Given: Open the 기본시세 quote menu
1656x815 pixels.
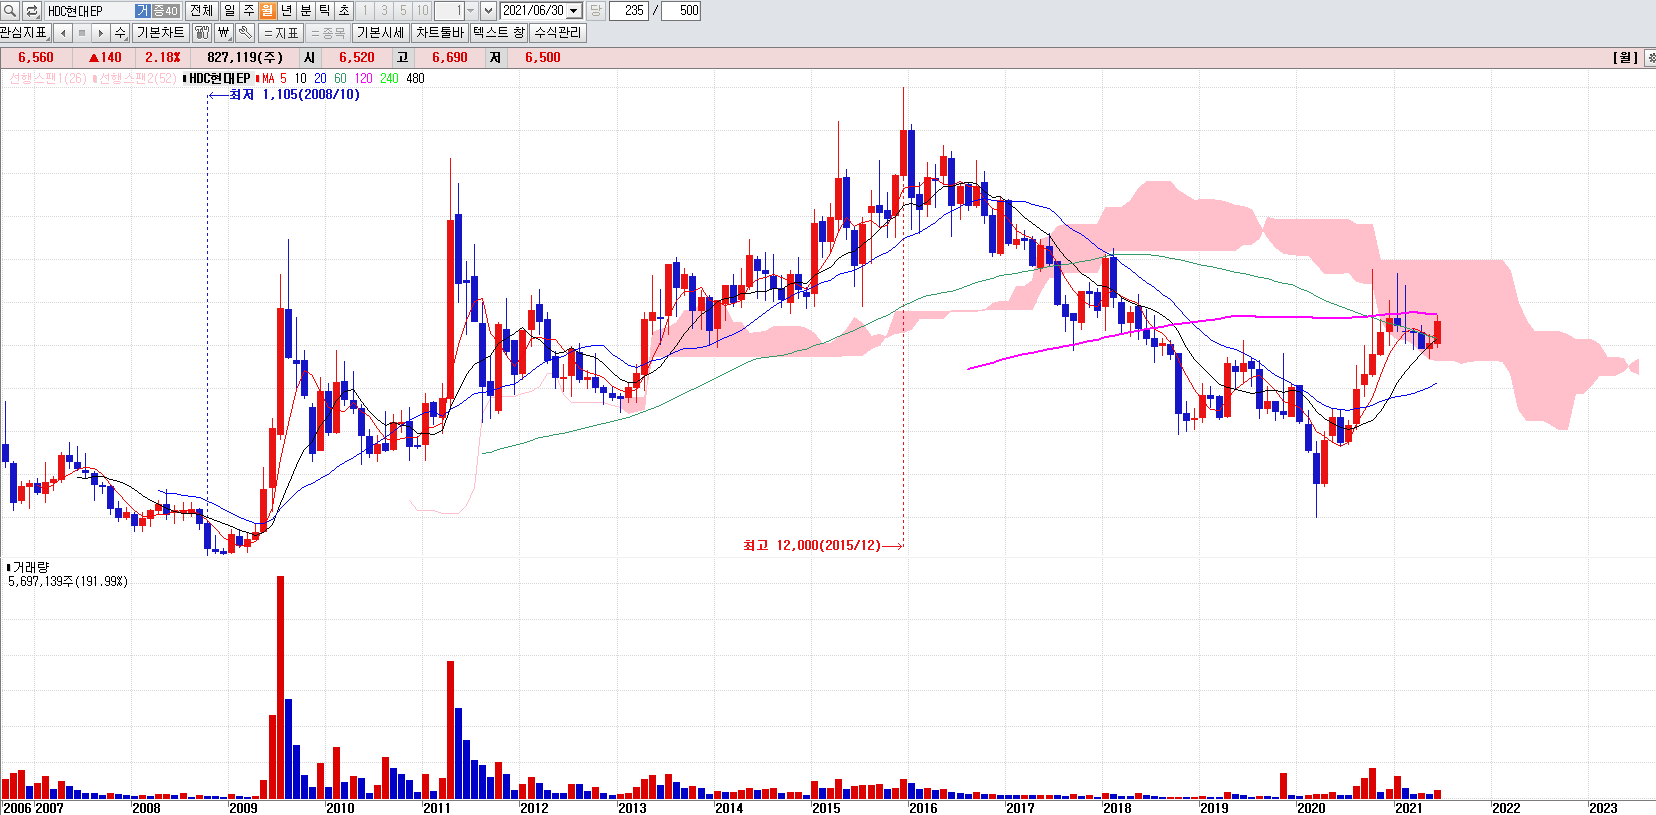Looking at the screenshot, I should tap(381, 33).
